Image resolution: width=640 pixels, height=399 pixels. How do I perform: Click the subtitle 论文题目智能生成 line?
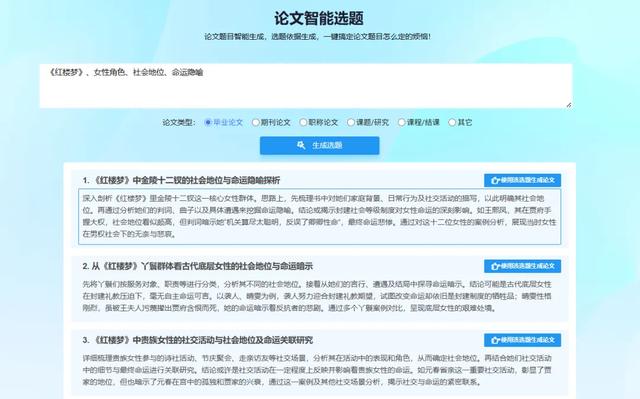pyautogui.click(x=317, y=37)
